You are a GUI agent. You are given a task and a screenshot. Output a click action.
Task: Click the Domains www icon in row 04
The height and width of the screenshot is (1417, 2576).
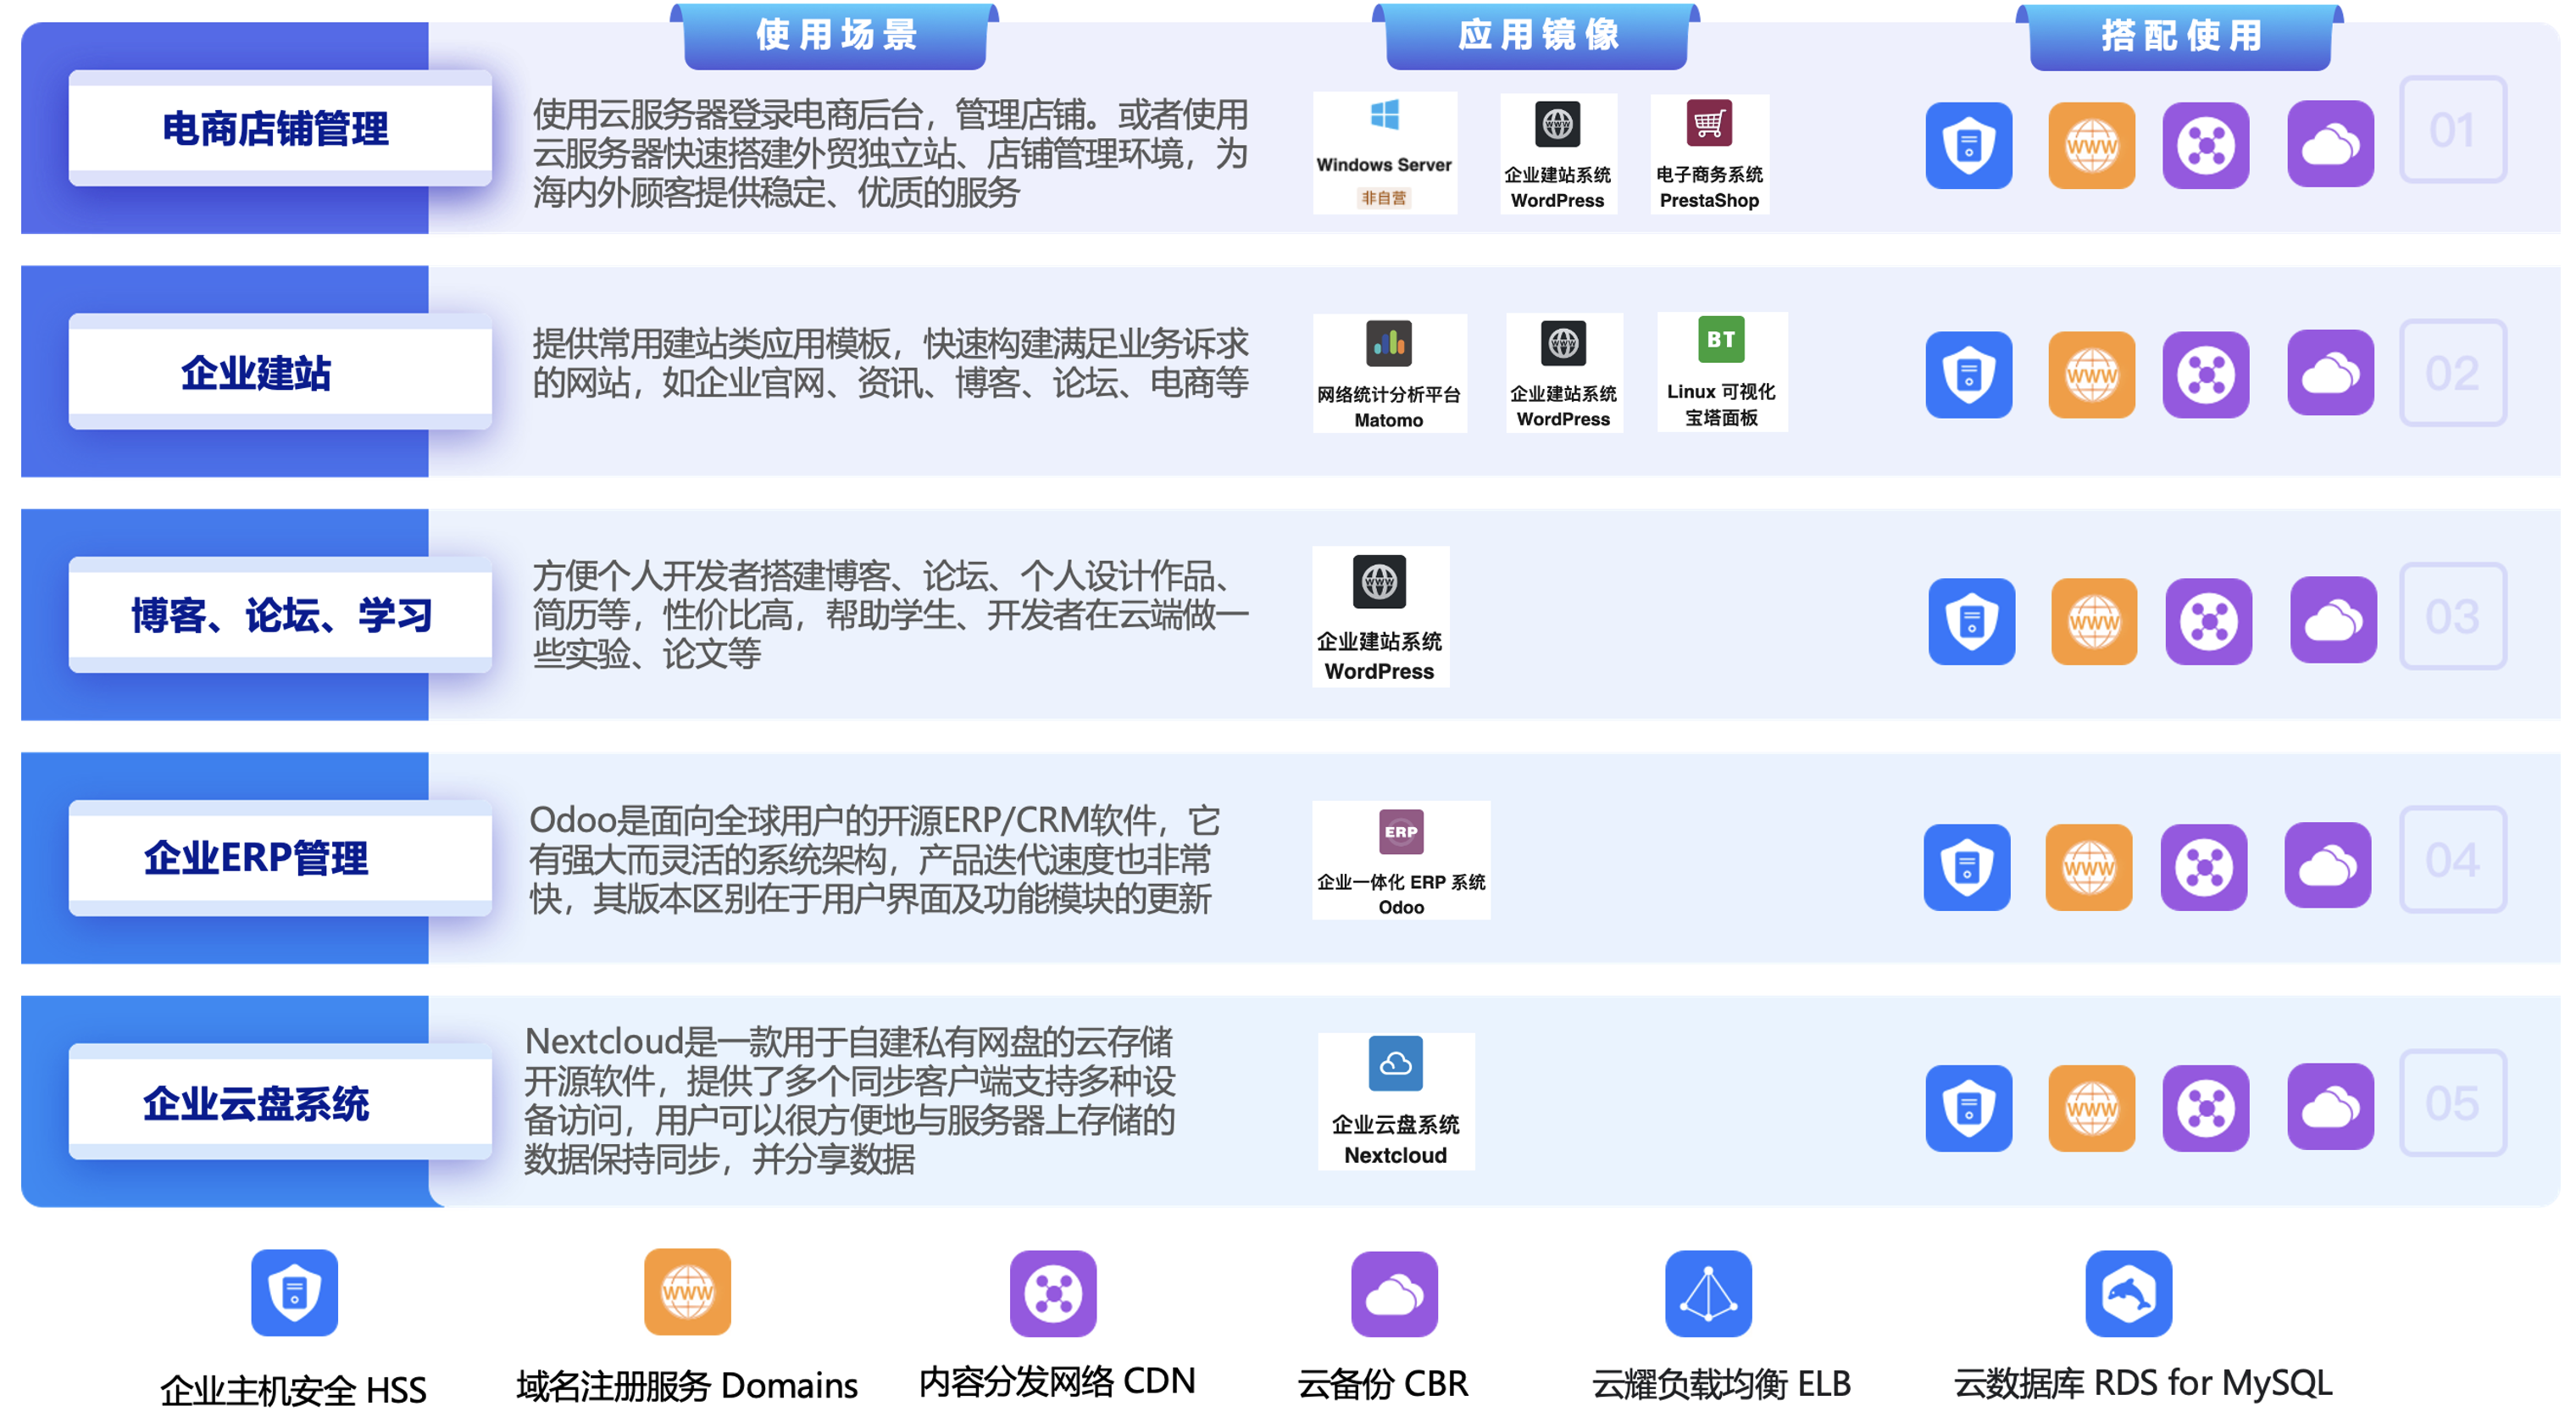[x=2088, y=867]
